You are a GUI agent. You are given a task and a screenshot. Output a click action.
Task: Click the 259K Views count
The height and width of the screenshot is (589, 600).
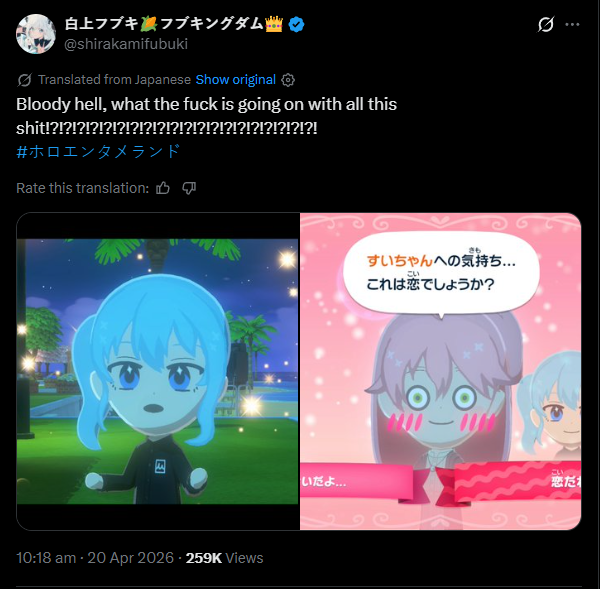[x=224, y=558]
